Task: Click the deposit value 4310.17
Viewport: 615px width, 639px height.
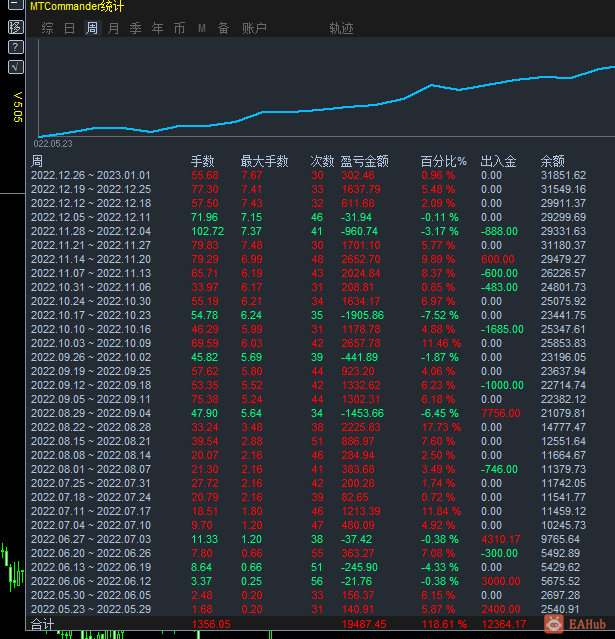Action: pyautogui.click(x=501, y=539)
